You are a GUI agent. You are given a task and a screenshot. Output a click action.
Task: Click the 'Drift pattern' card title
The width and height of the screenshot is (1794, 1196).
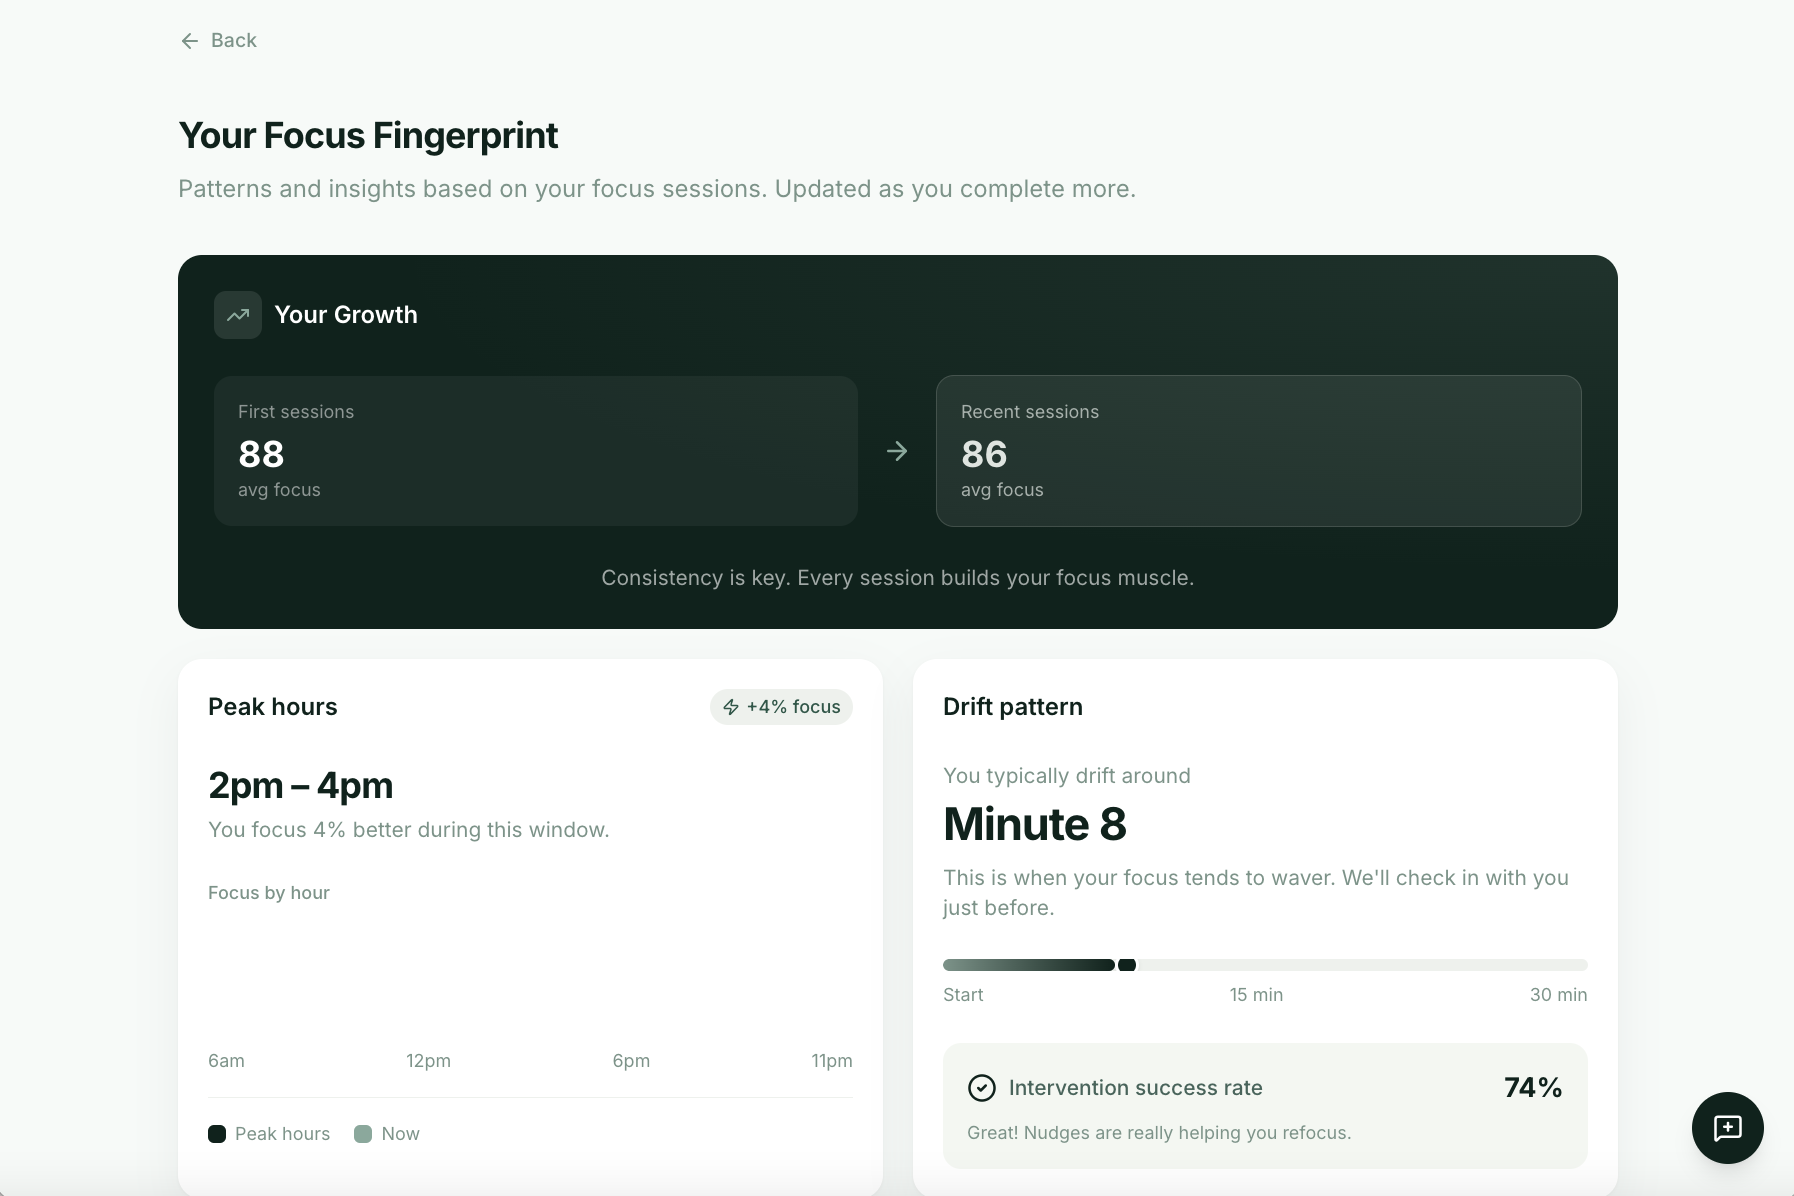tap(1013, 707)
